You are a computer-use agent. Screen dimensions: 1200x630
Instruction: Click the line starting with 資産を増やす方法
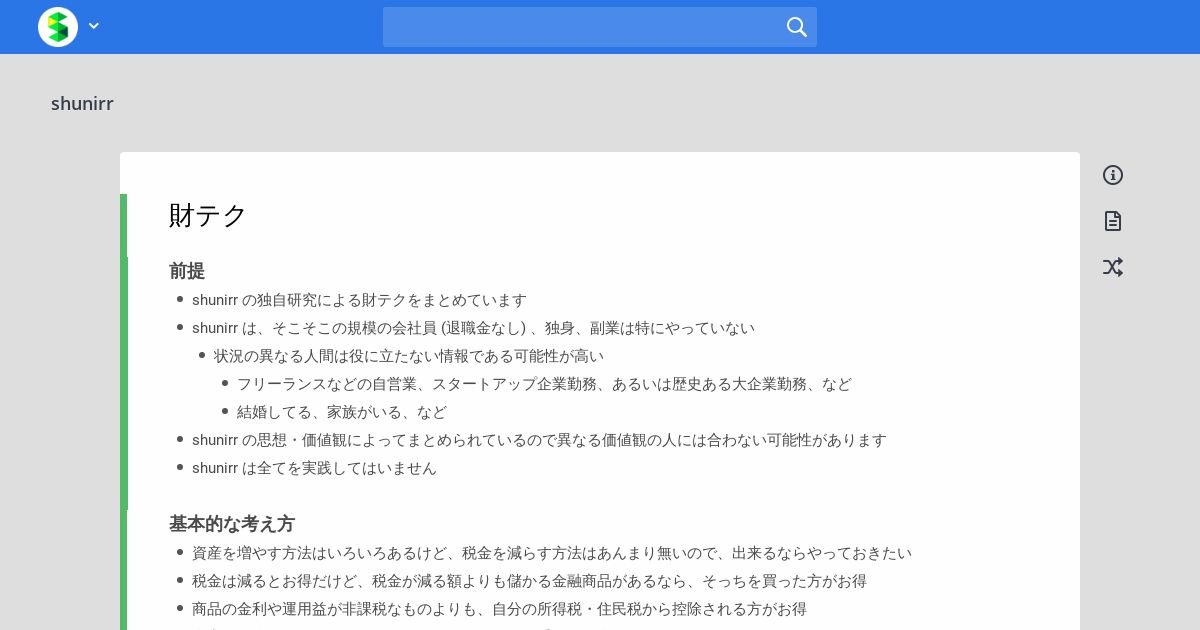tap(552, 553)
